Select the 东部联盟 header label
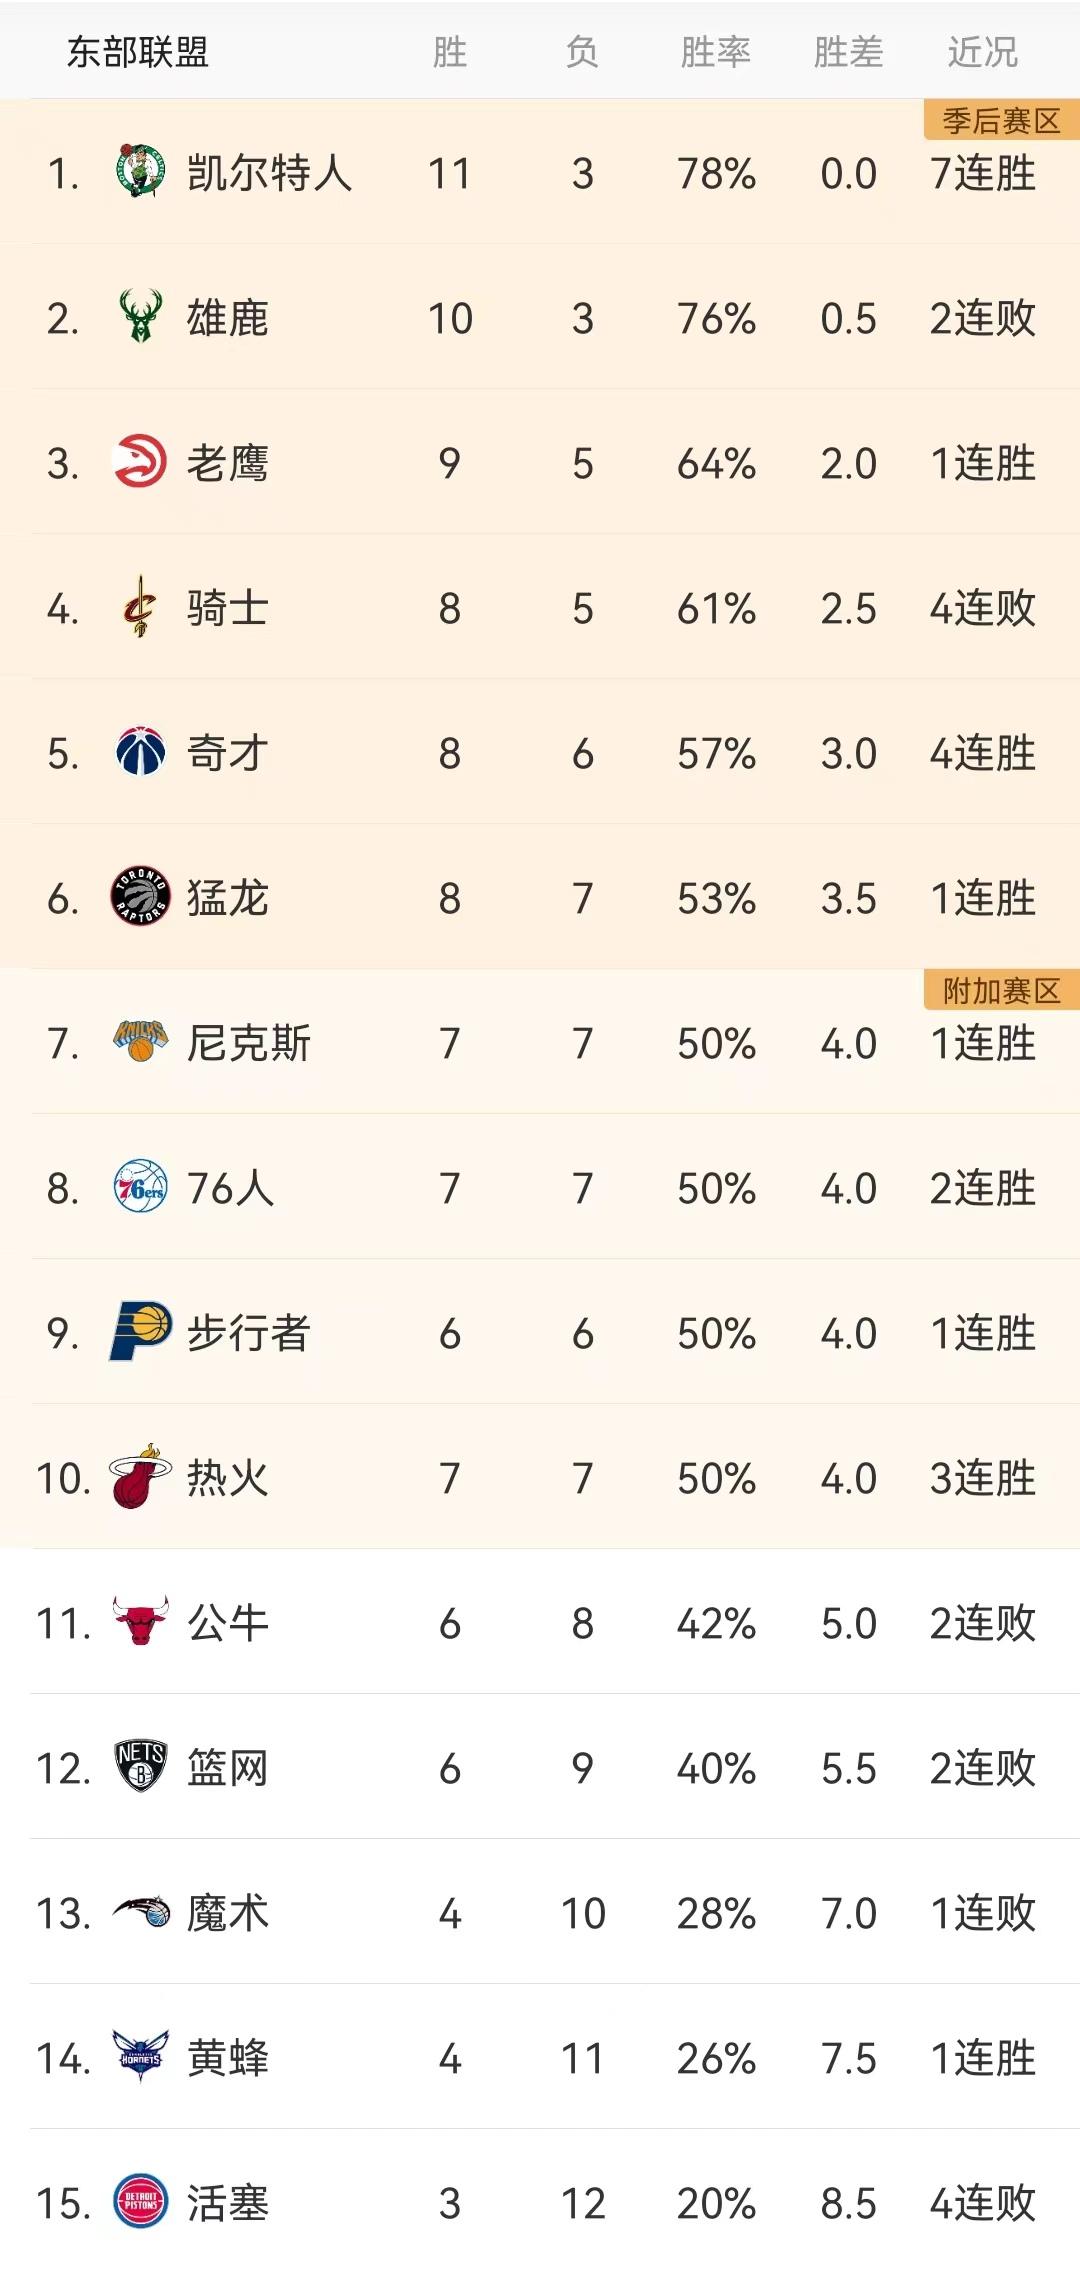This screenshot has height=2272, width=1080. 138,52
